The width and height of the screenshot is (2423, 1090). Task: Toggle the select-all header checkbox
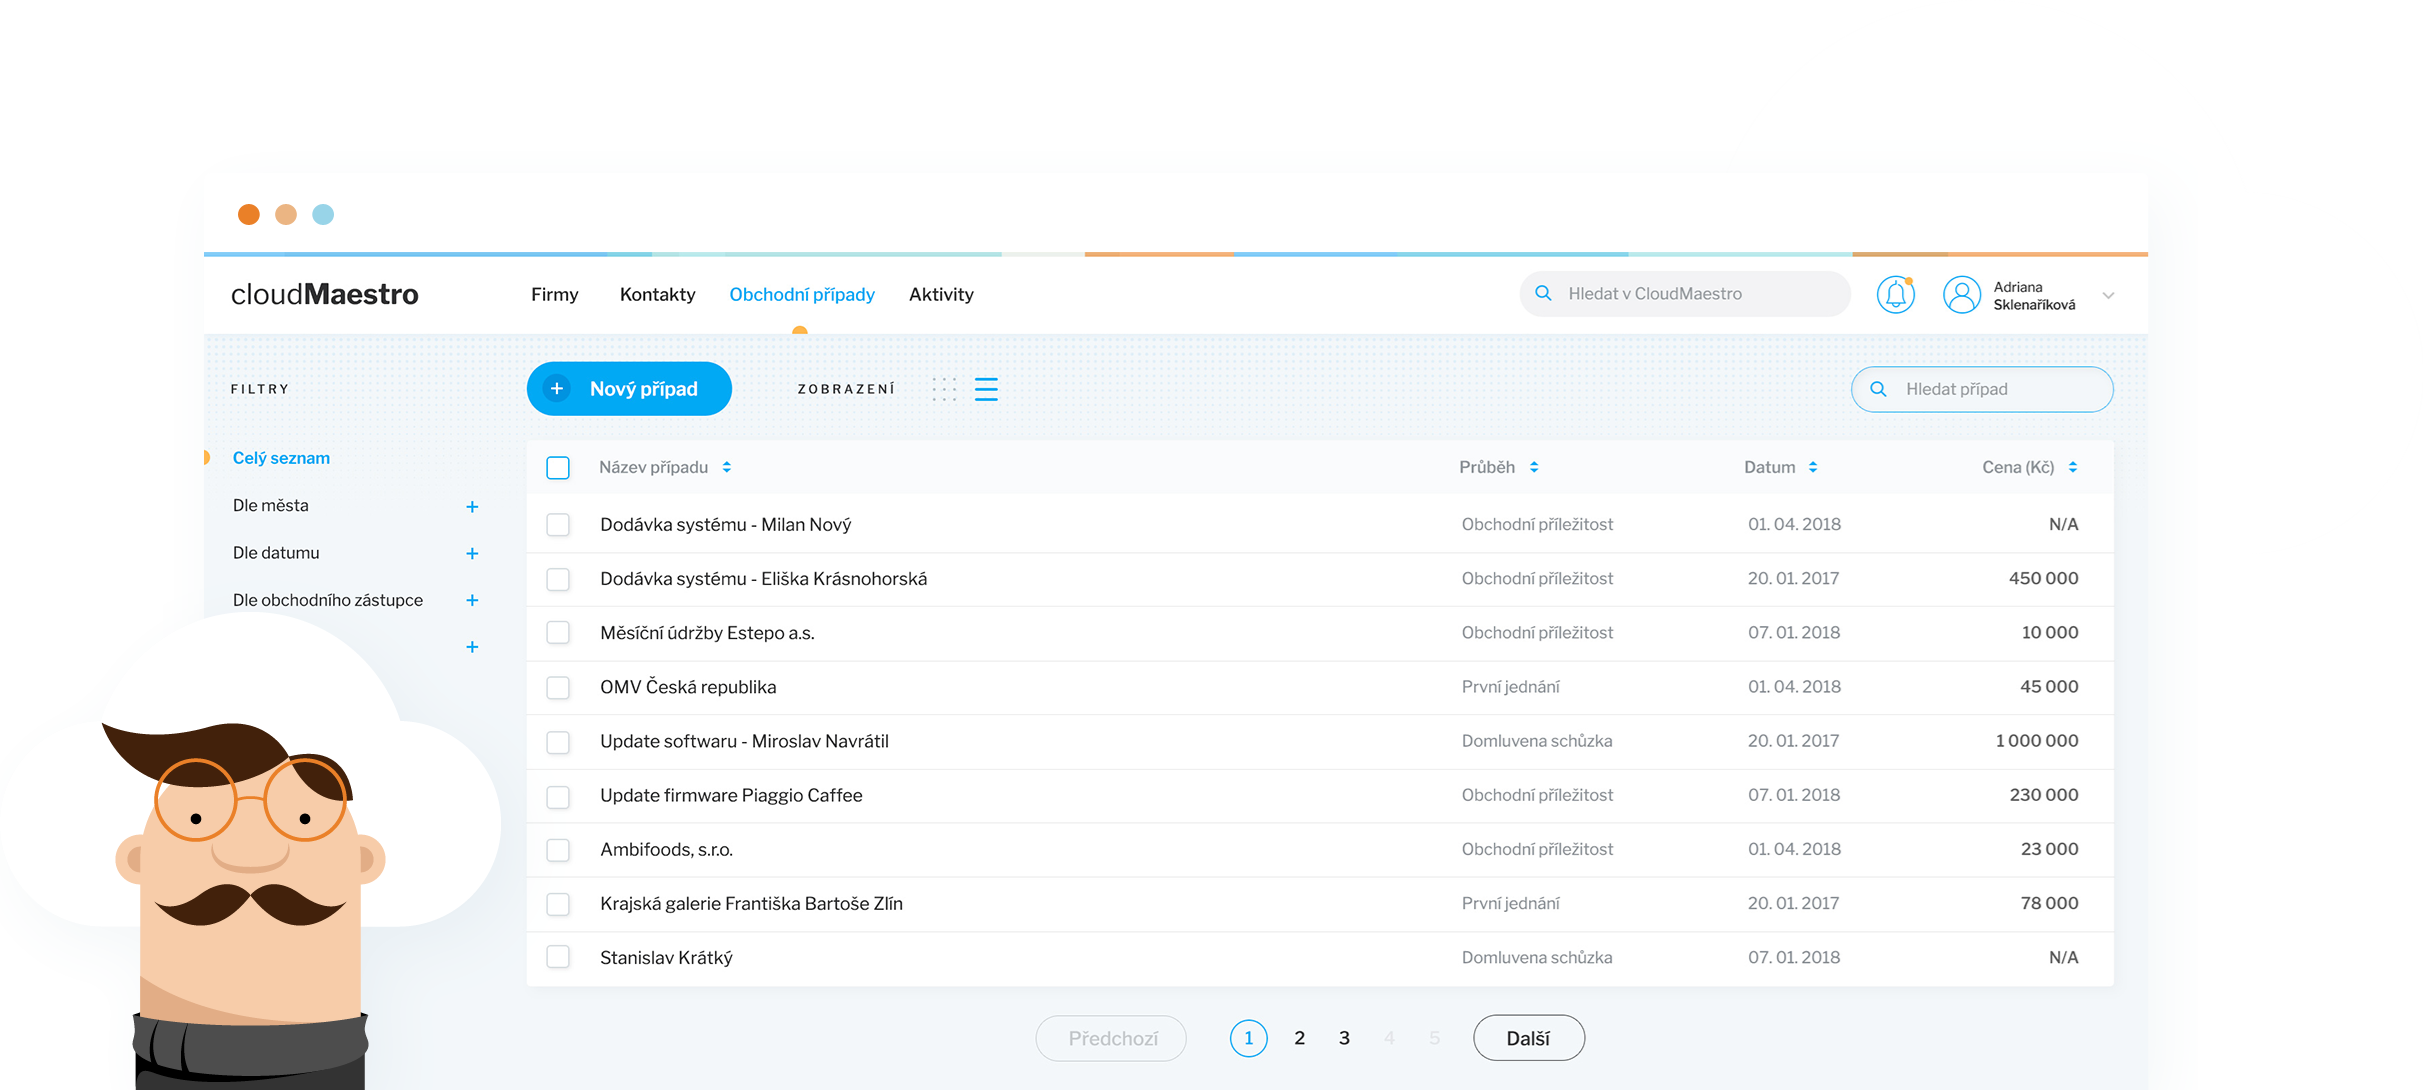pyautogui.click(x=558, y=467)
